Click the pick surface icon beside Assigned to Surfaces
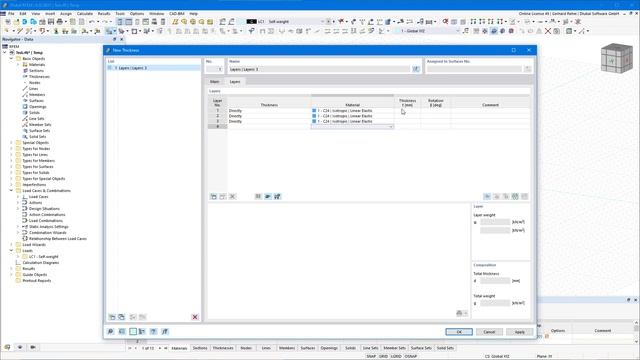 coord(528,69)
